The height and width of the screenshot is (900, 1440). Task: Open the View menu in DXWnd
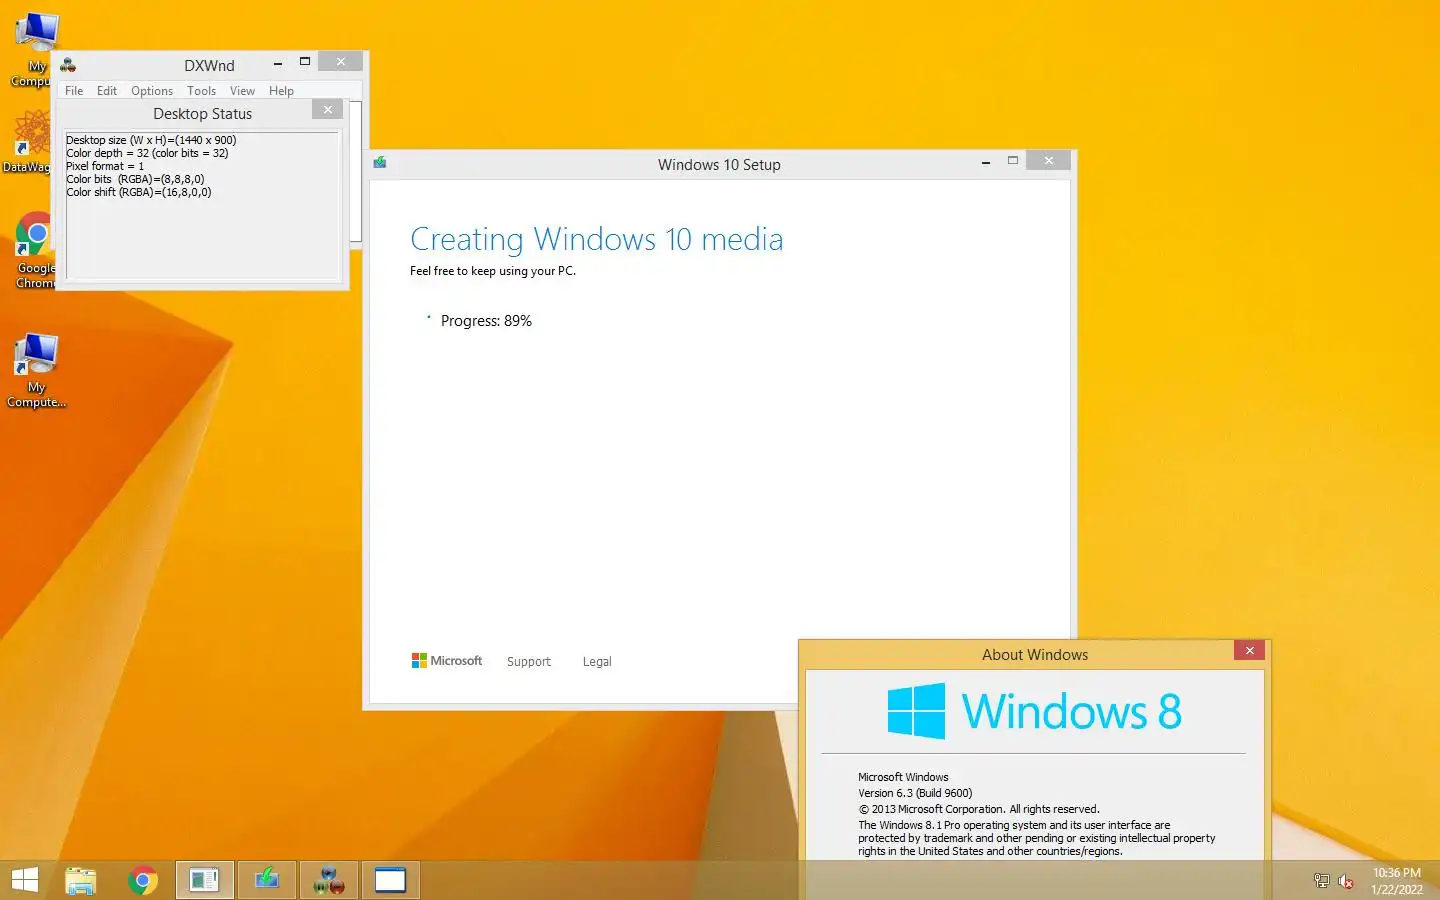click(x=242, y=91)
